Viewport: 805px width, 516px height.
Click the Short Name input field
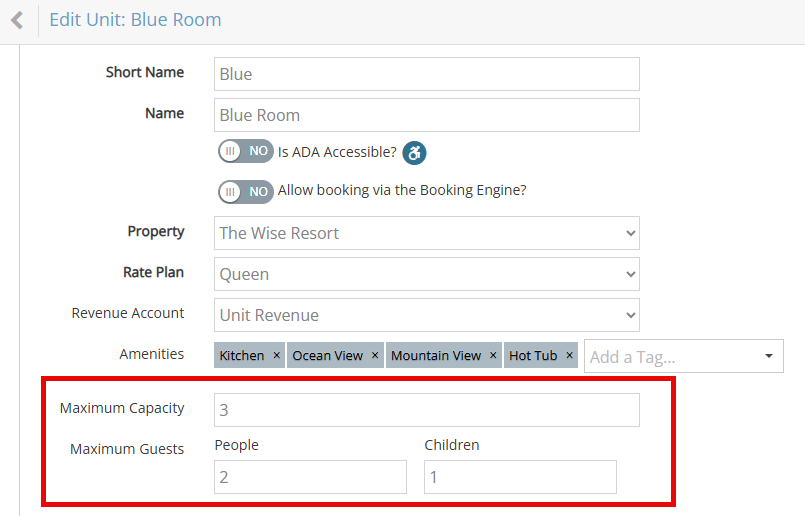point(427,74)
